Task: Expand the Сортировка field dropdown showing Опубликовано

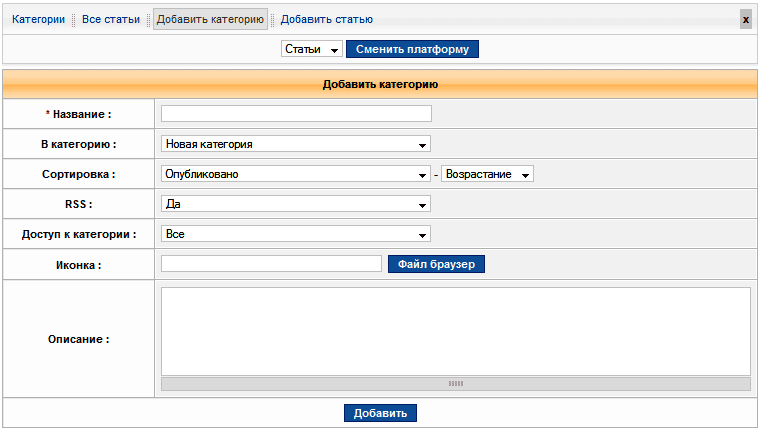Action: (x=296, y=174)
